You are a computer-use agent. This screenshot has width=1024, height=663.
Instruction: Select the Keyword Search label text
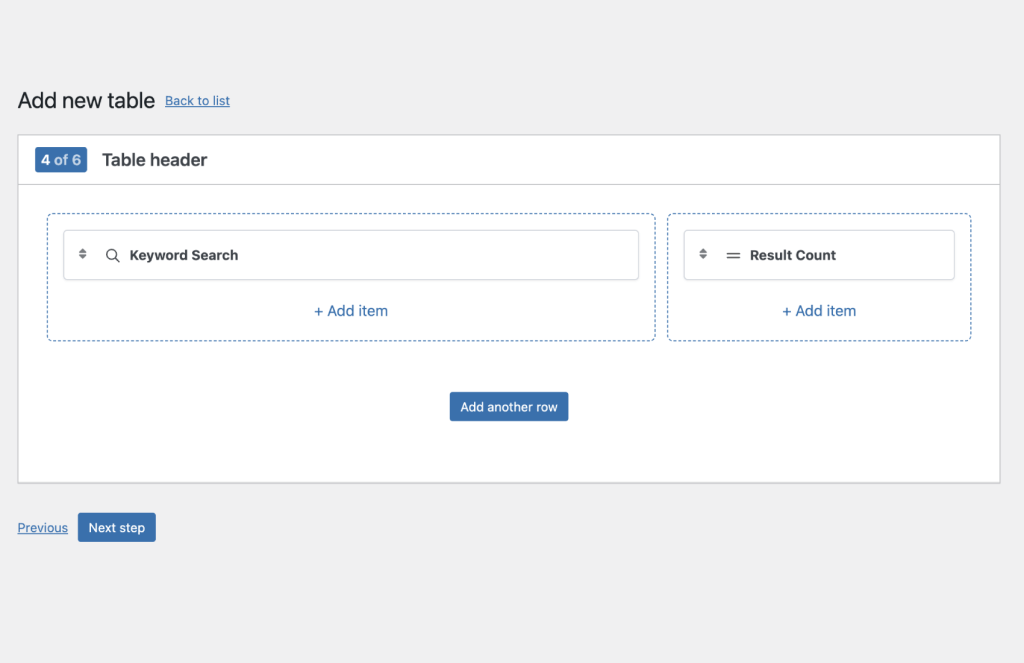tap(184, 255)
